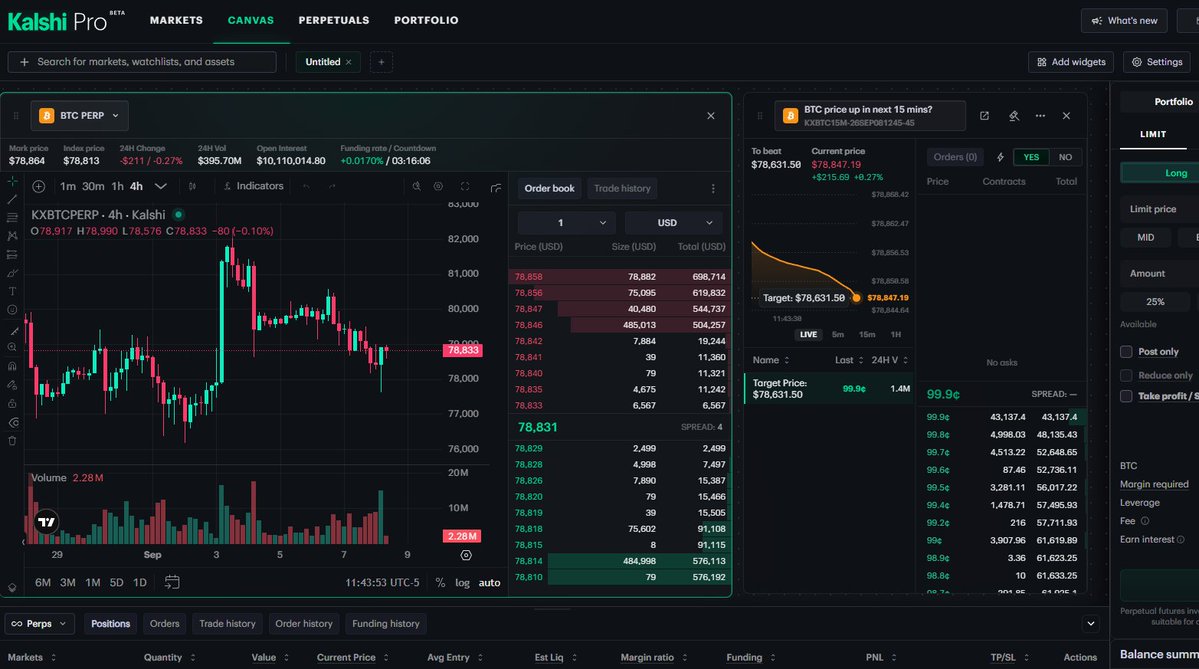Open the TradingView logo on the chart
Image resolution: width=1199 pixels, height=669 pixels.
pyautogui.click(x=47, y=522)
